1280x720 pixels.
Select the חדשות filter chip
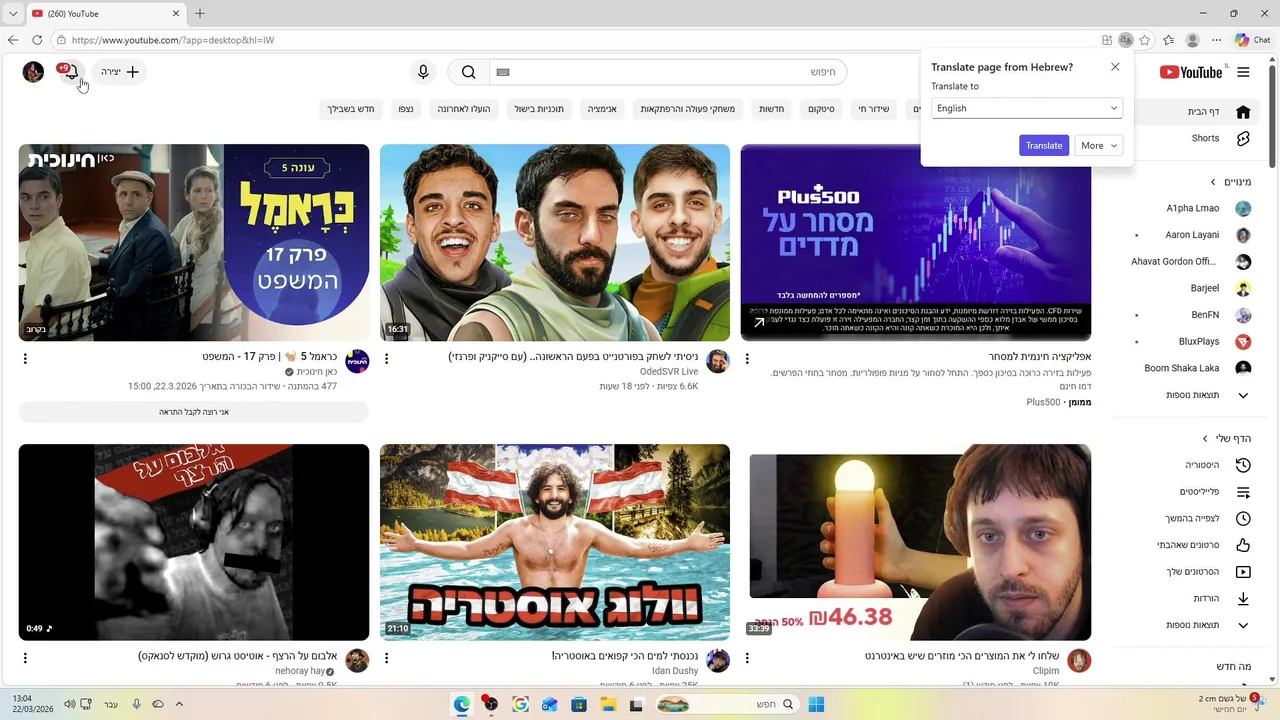772,108
